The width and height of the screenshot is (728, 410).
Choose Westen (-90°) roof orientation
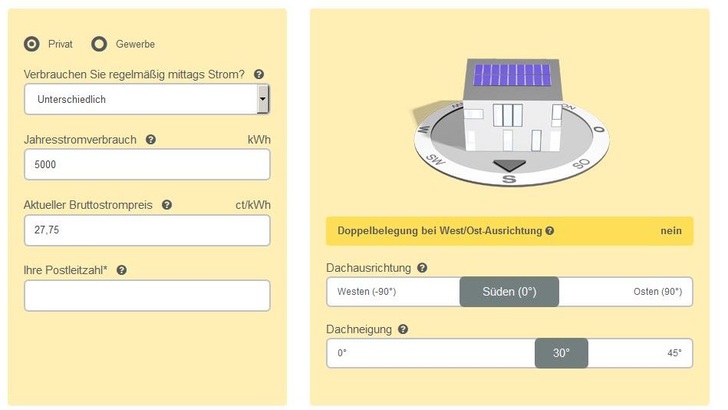point(367,292)
